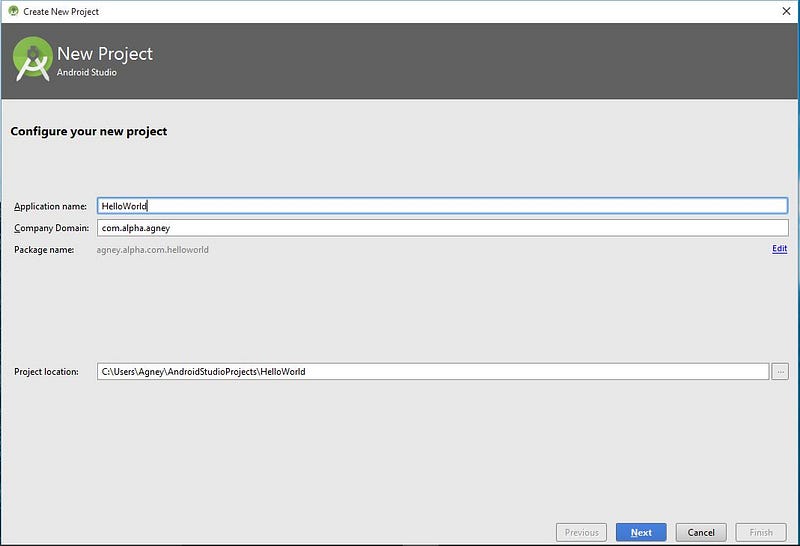Click the small Android Studio title bar icon
The width and height of the screenshot is (800, 546).
pos(13,11)
